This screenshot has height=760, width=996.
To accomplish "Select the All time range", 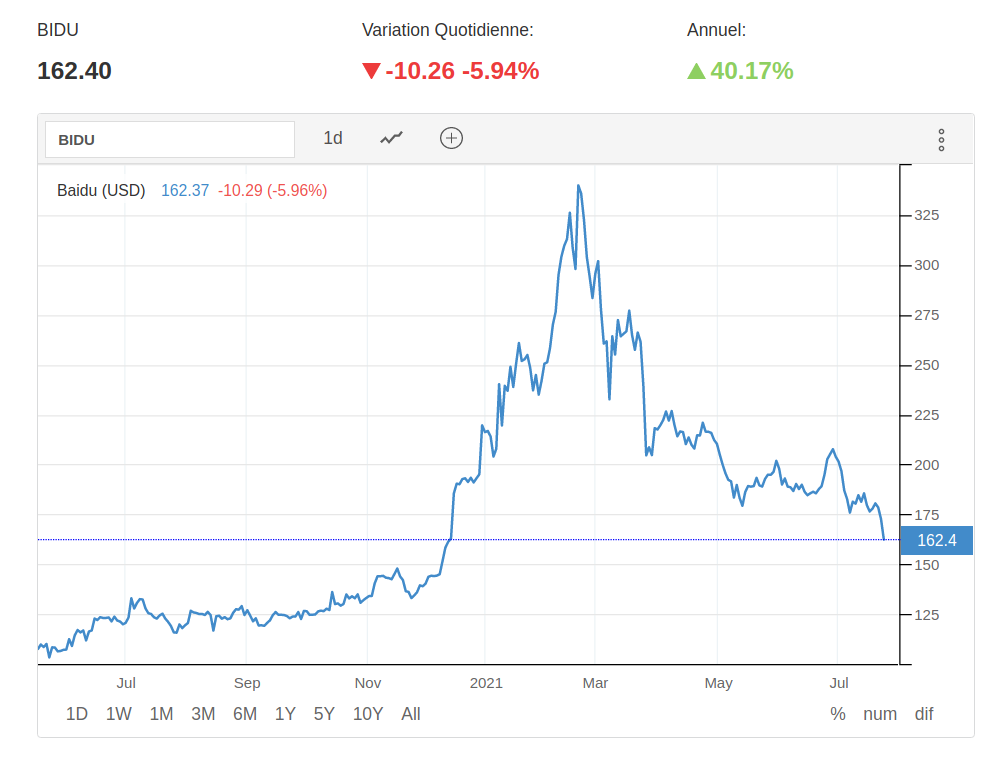I will (x=411, y=714).
